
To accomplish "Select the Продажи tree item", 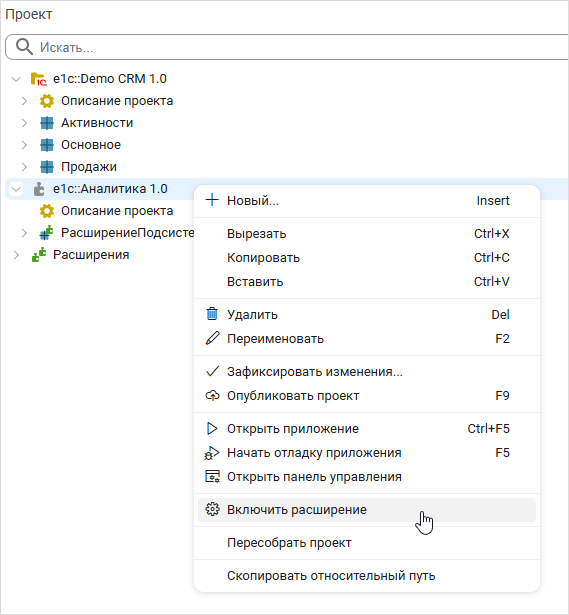I will pyautogui.click(x=89, y=167).
